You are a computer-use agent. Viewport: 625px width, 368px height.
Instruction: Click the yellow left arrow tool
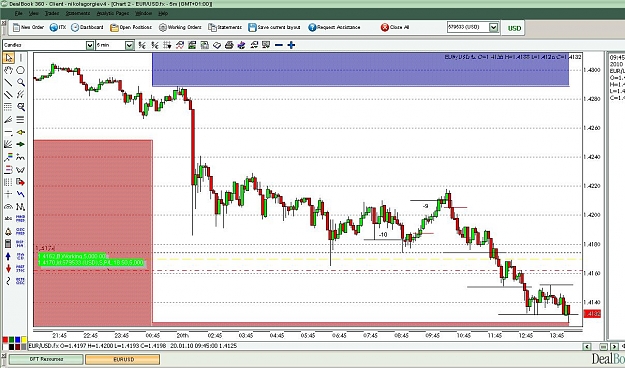tap(20, 132)
